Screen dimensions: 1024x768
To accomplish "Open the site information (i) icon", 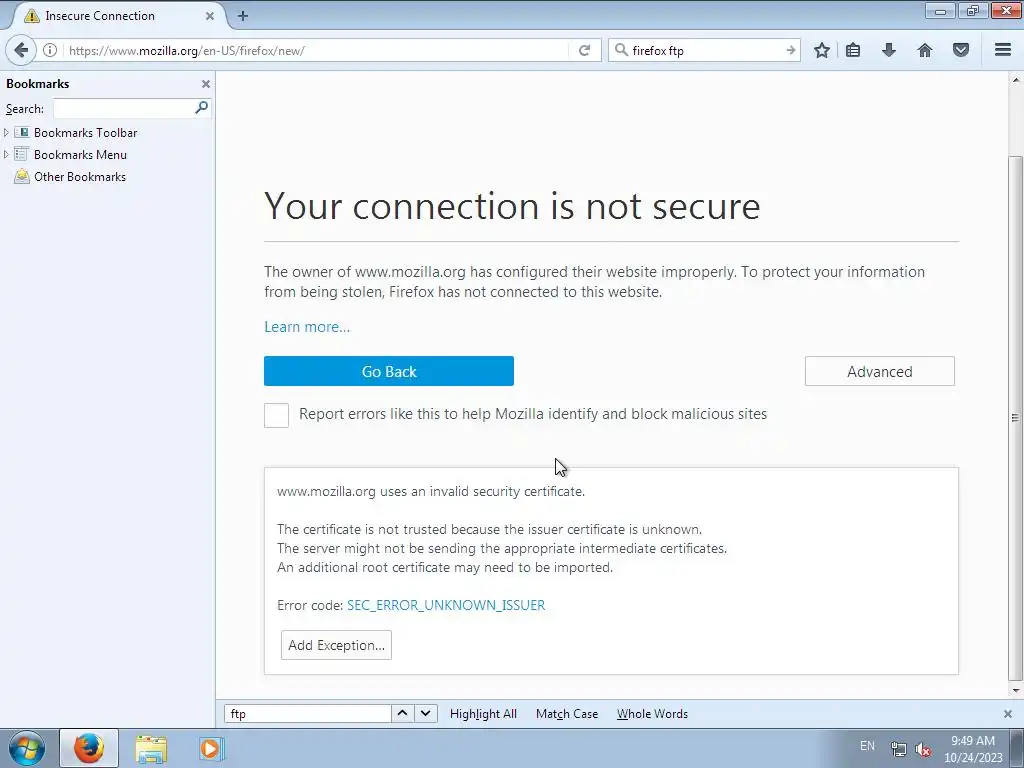I will (50, 50).
